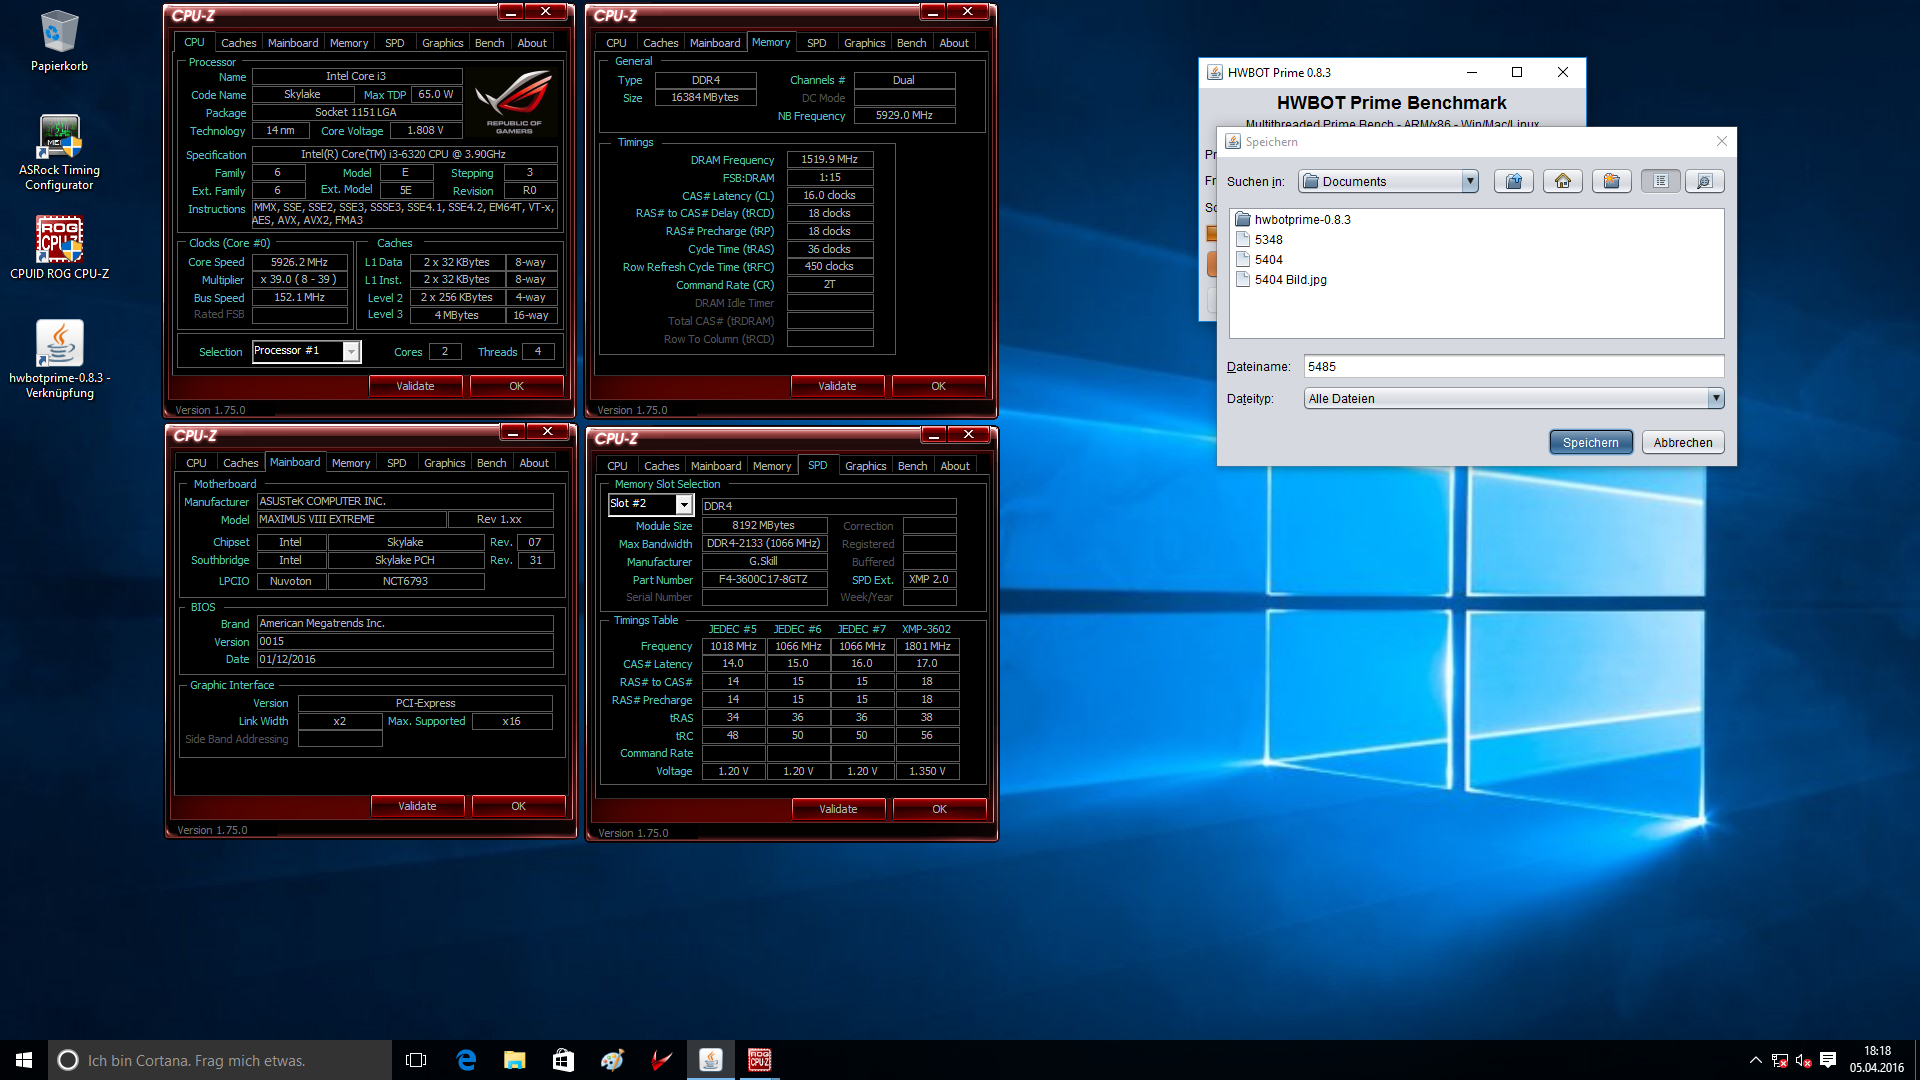1920x1080 pixels.
Task: Create a new folder in Speichern dialog
Action: pyautogui.click(x=1611, y=181)
